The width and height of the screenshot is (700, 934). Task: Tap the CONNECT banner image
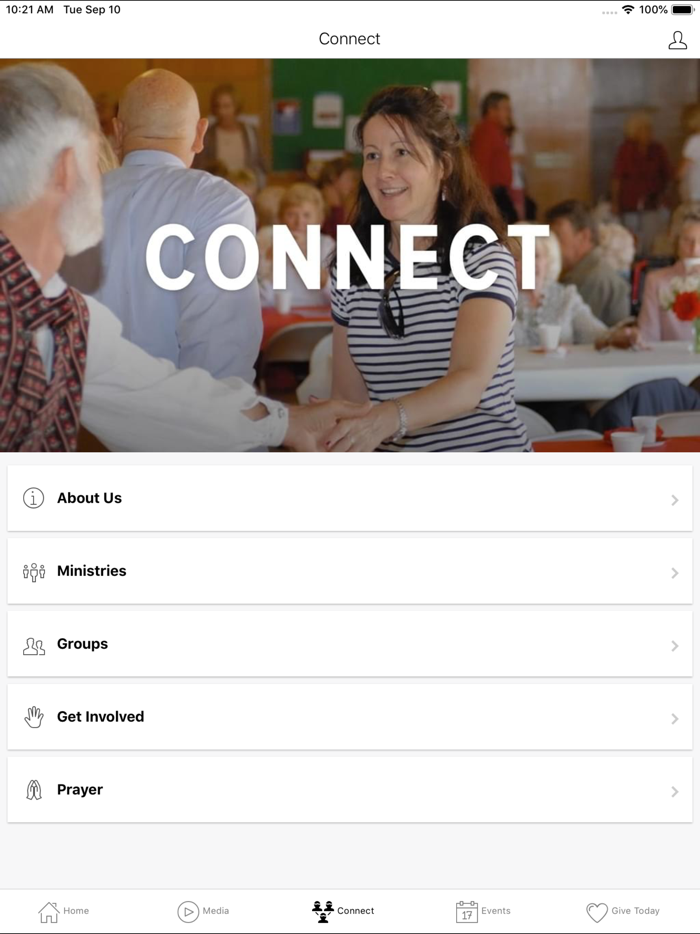coord(350,255)
